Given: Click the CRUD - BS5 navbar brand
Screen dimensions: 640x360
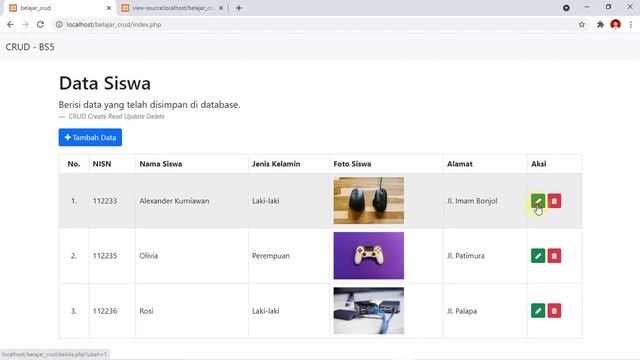Looking at the screenshot, I should pos(30,47).
